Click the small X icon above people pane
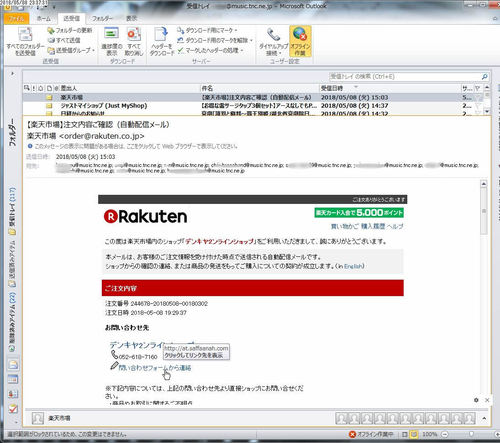This screenshot has height=443, width=500. tap(487, 400)
